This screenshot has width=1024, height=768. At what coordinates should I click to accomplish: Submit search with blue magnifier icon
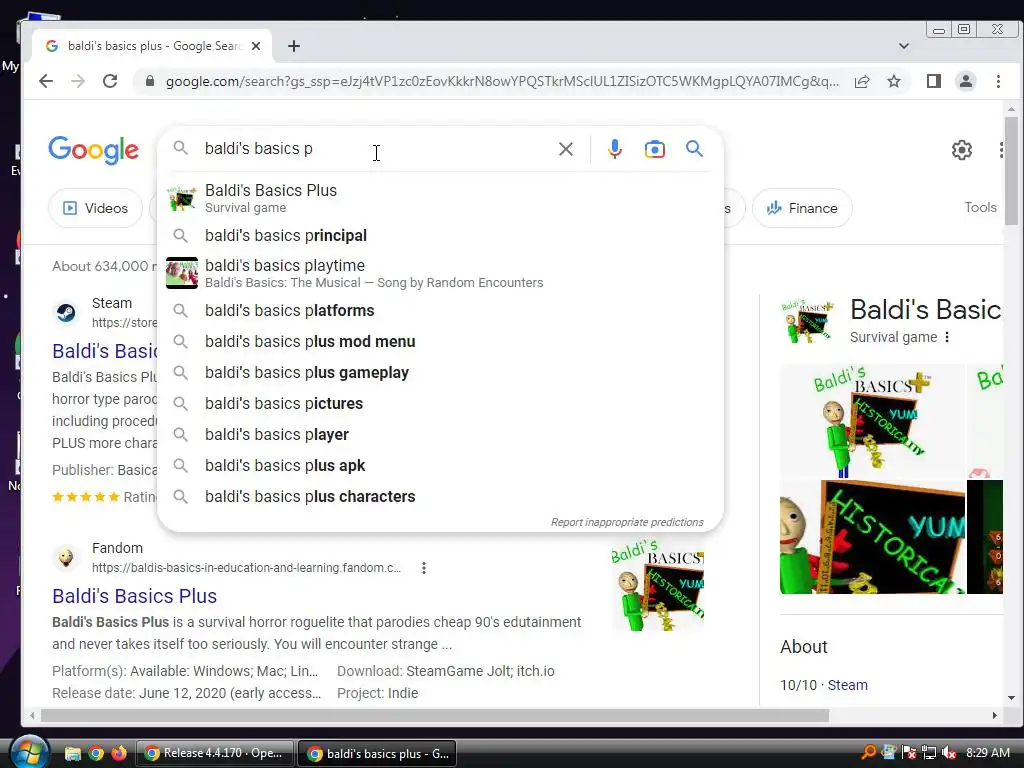coord(695,149)
